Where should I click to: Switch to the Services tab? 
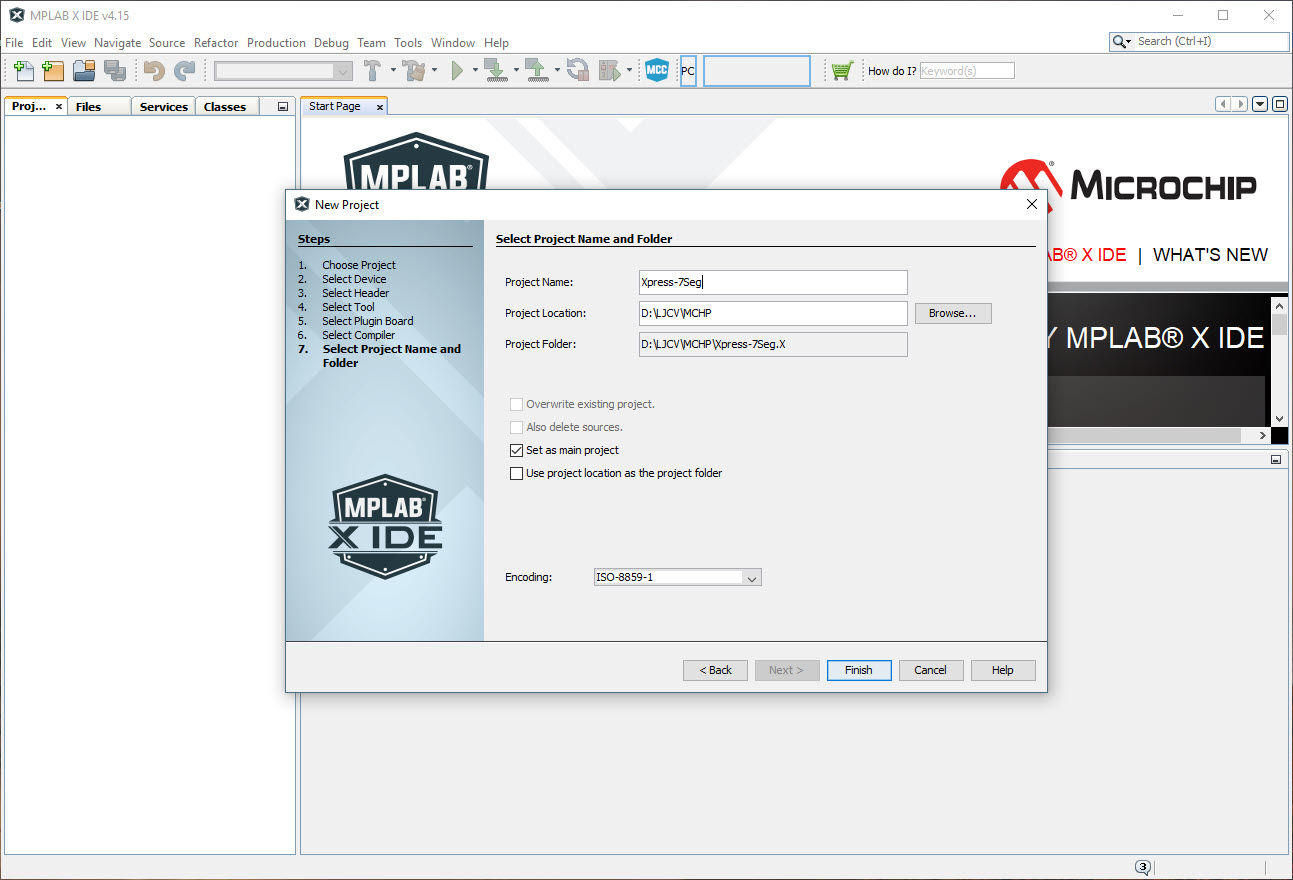click(x=162, y=105)
